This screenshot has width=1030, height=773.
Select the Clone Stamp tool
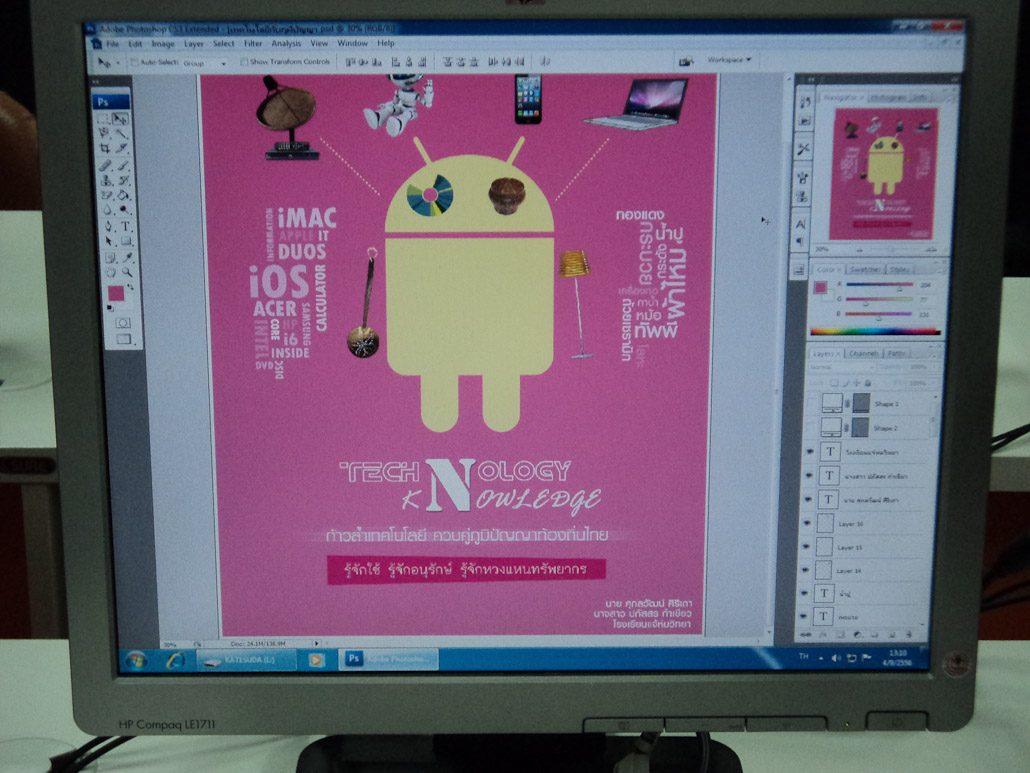106,180
